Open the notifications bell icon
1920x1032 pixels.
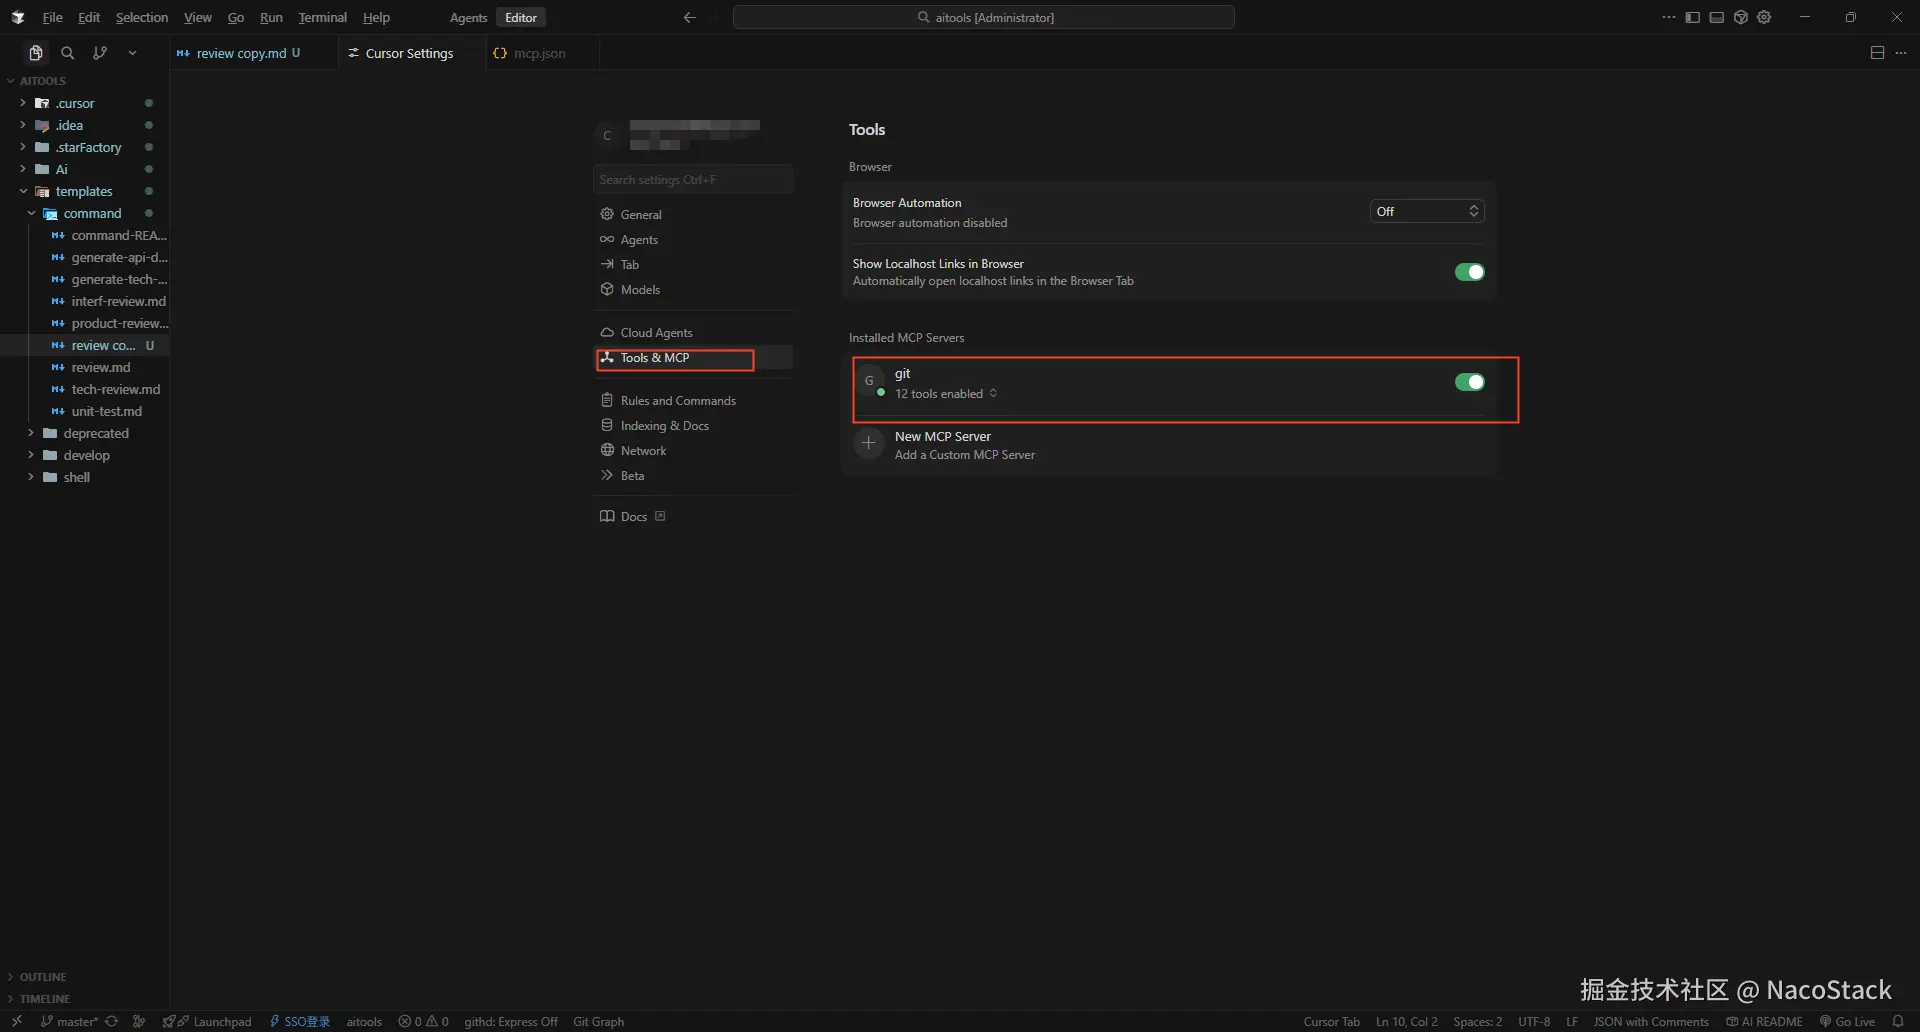[x=1898, y=1021]
